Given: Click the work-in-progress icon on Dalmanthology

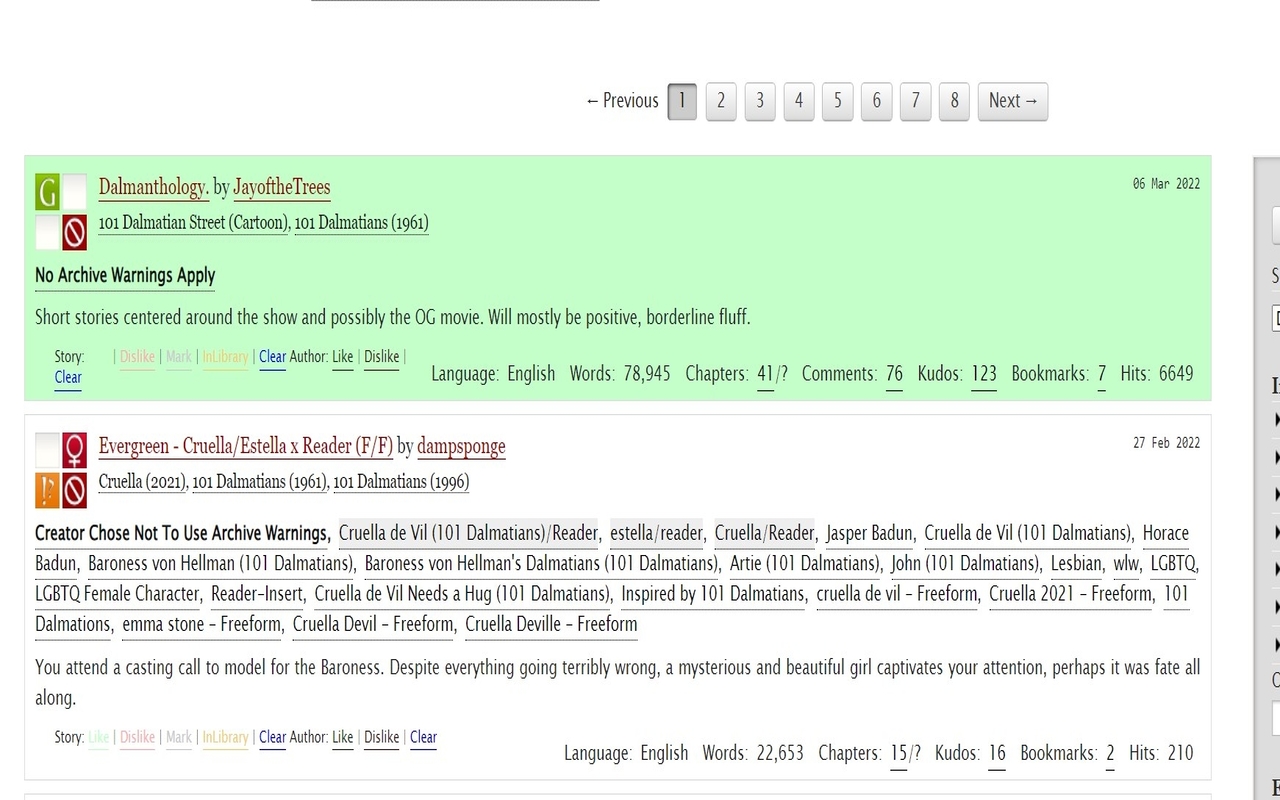Looking at the screenshot, I should pos(74,233).
